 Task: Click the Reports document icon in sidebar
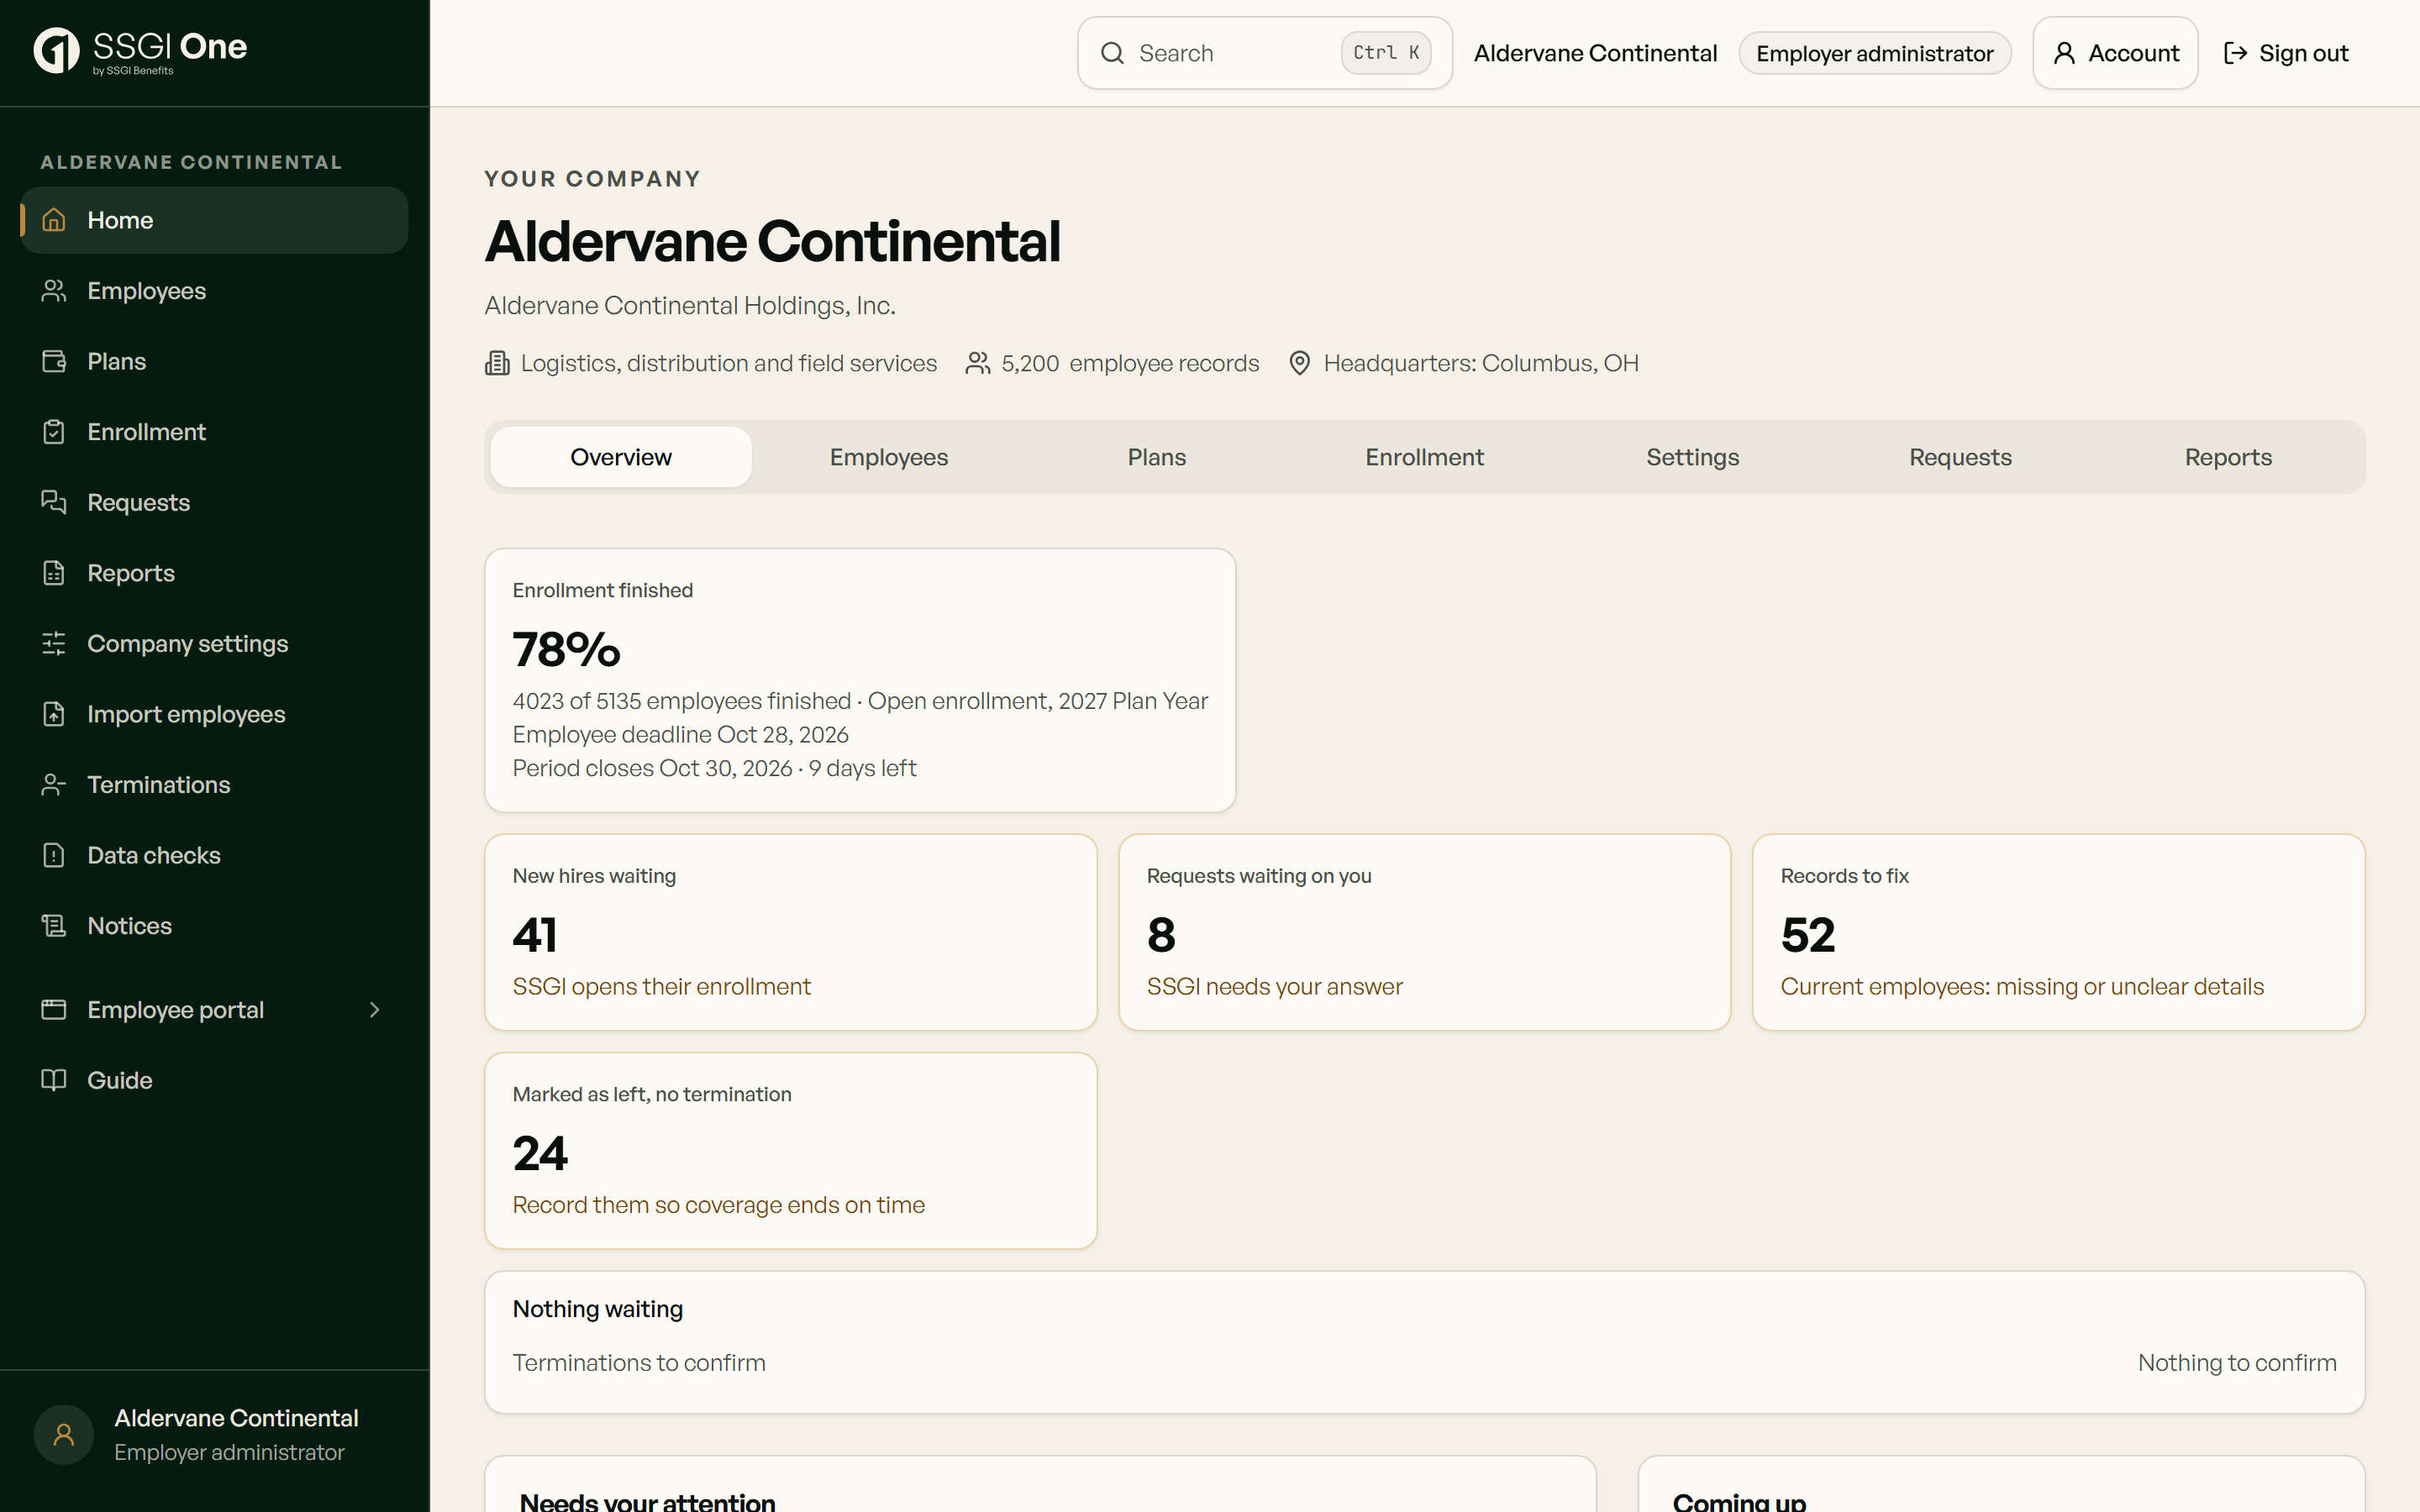54,573
